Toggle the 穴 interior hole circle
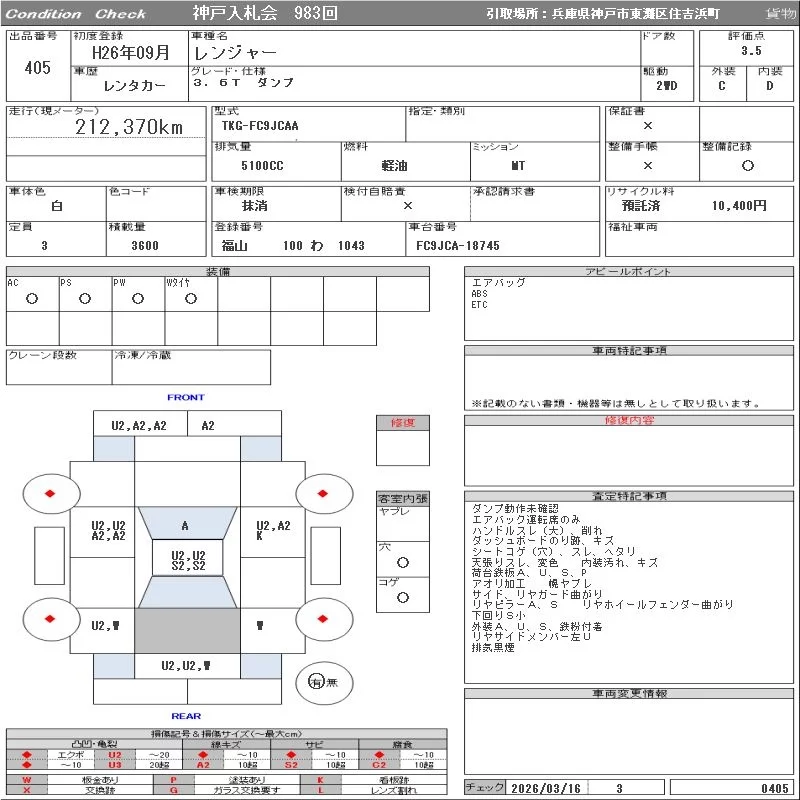800x800 pixels. click(402, 562)
